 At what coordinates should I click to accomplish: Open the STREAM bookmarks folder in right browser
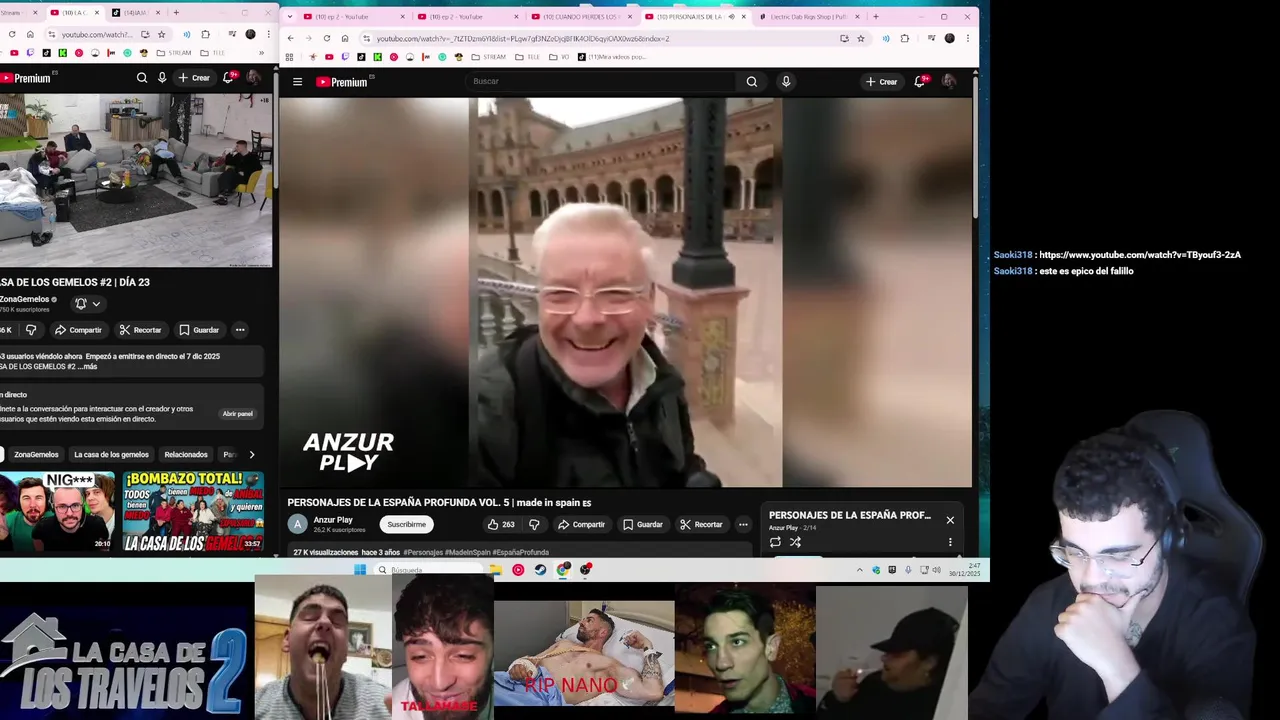pyautogui.click(x=488, y=57)
